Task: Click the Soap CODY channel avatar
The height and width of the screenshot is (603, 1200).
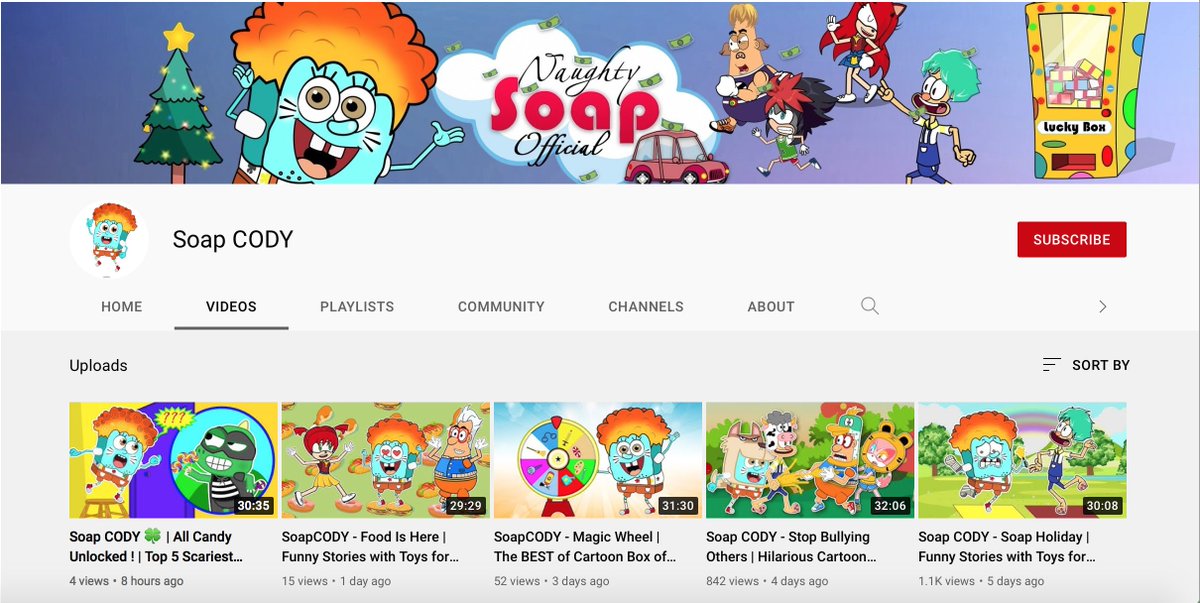Action: tap(109, 240)
